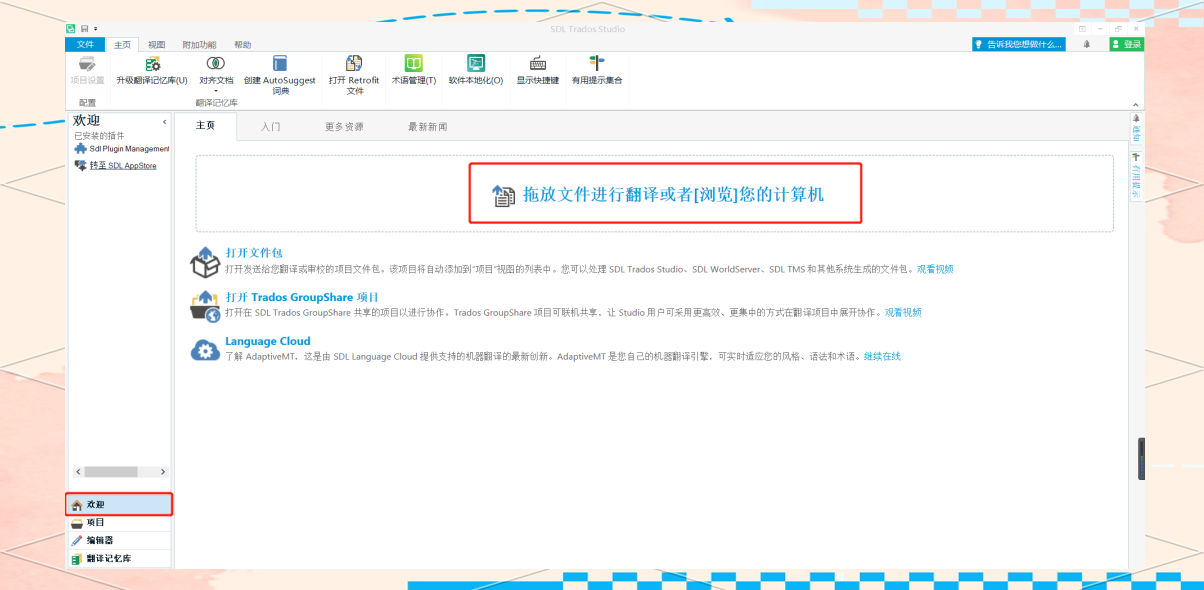1204x590 pixels.
Task: Click 观看视频 link in GroupShare description
Action: (903, 313)
